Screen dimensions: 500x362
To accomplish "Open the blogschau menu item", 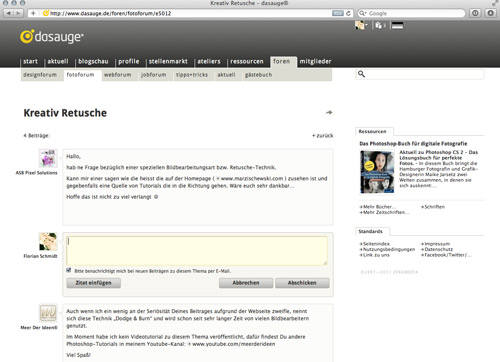I will (x=93, y=61).
